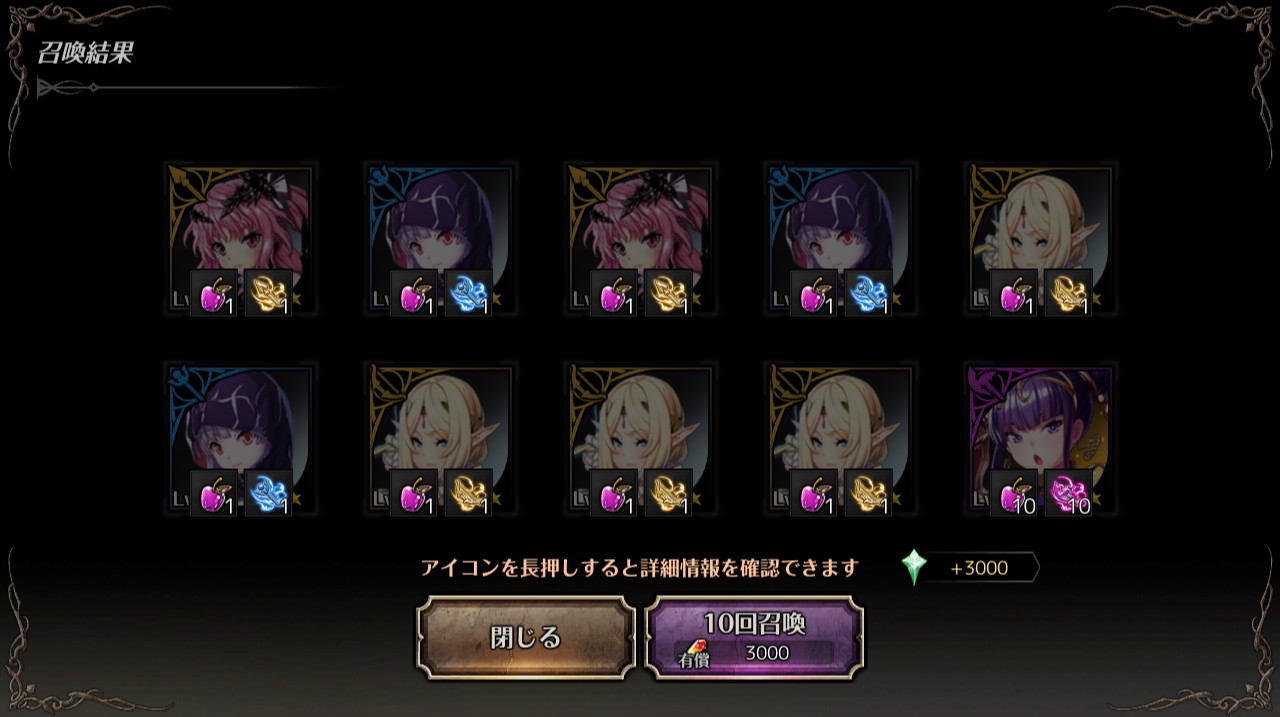This screenshot has width=1280, height=717.
Task: Select the middle pink-haired character portrait
Action: click(x=640, y=240)
